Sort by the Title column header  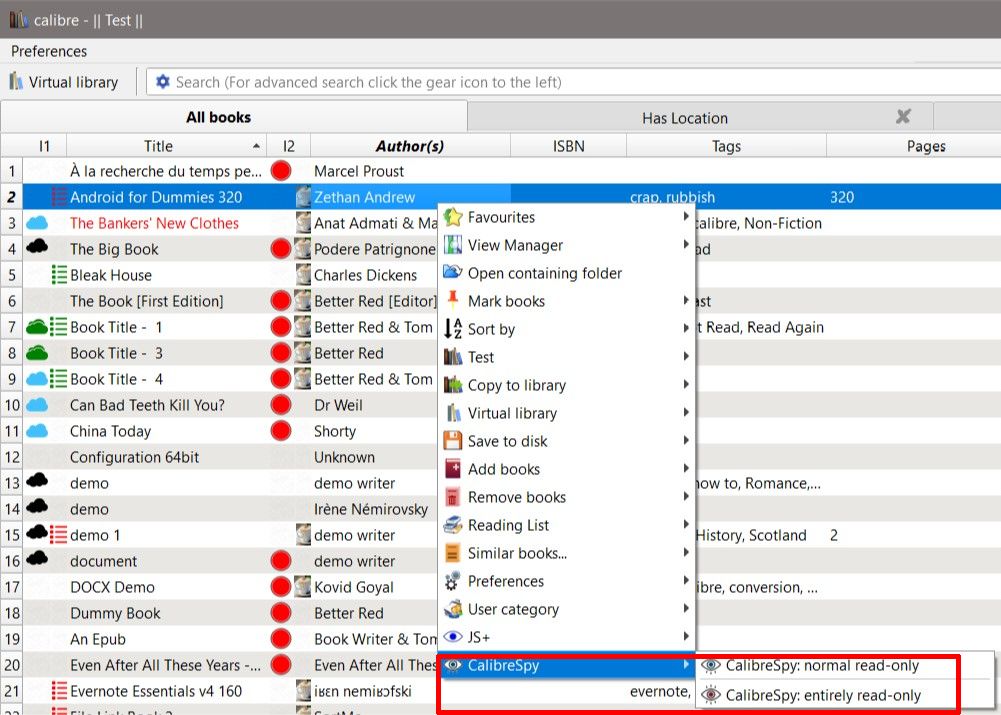[x=166, y=146]
